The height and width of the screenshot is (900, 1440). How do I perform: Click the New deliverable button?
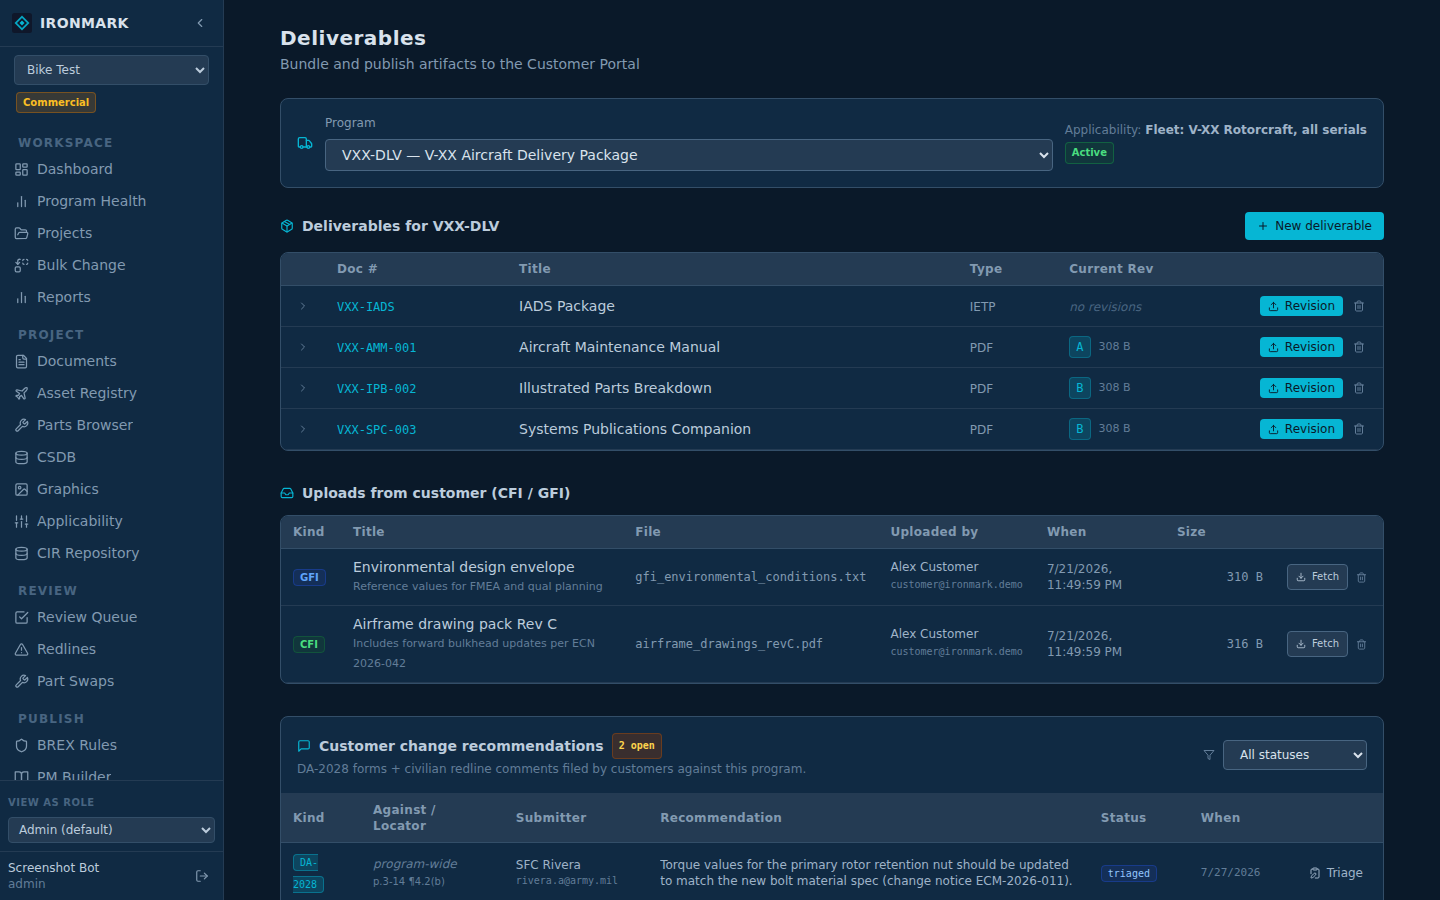point(1314,226)
